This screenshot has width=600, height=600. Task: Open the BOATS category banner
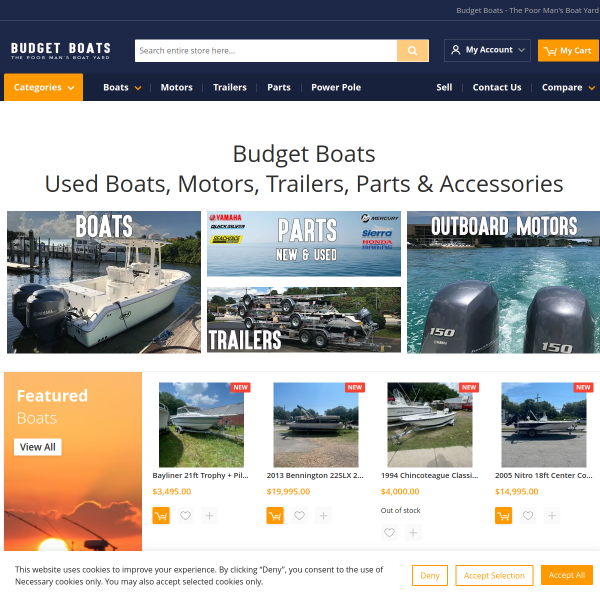[x=104, y=282]
